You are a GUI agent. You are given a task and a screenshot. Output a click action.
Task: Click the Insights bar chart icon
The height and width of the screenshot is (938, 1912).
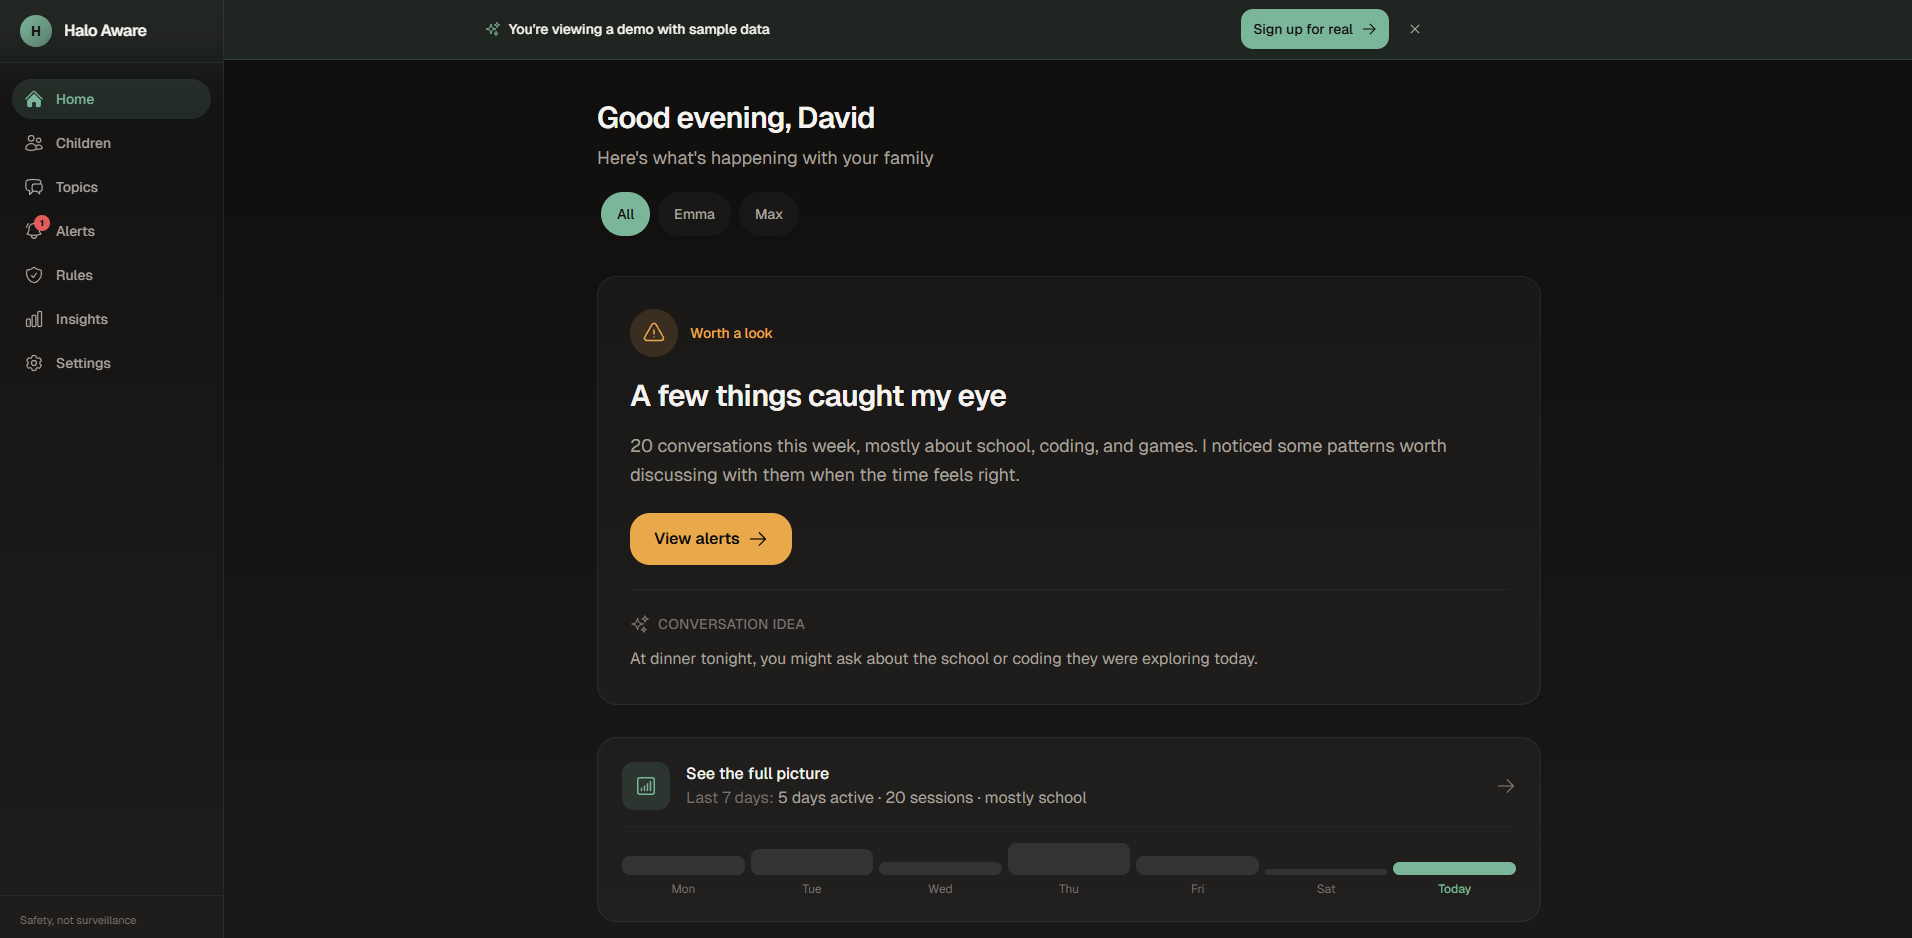(34, 319)
